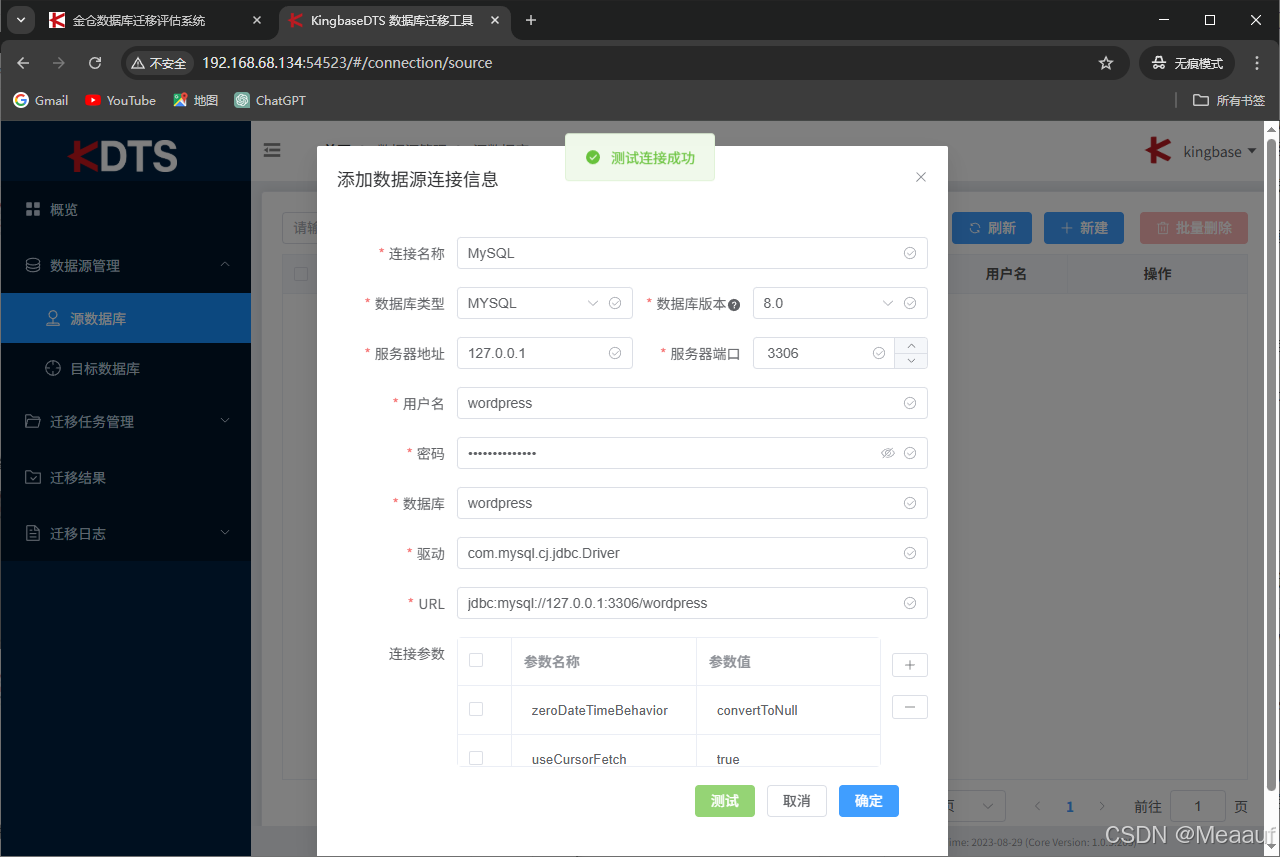
Task: Open Chrome three-dot menu
Action: tap(1257, 63)
